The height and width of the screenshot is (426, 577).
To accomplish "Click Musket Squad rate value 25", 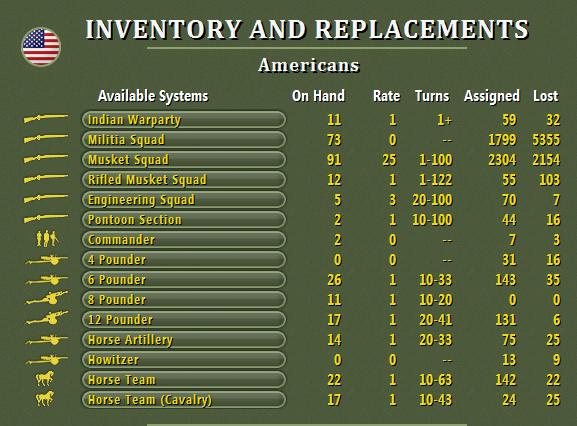I will tap(389, 160).
